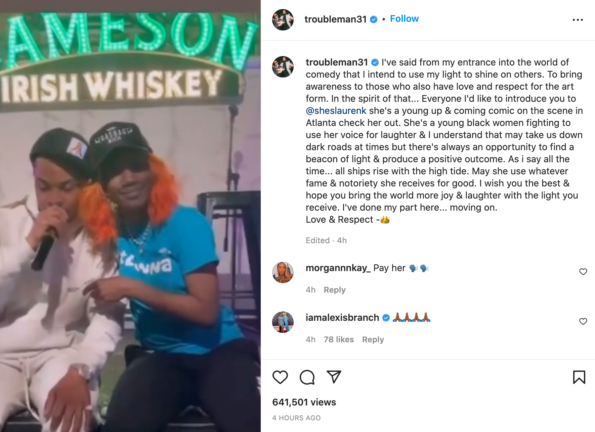Open the comment bubble icon
The height and width of the screenshot is (432, 595).
307,377
